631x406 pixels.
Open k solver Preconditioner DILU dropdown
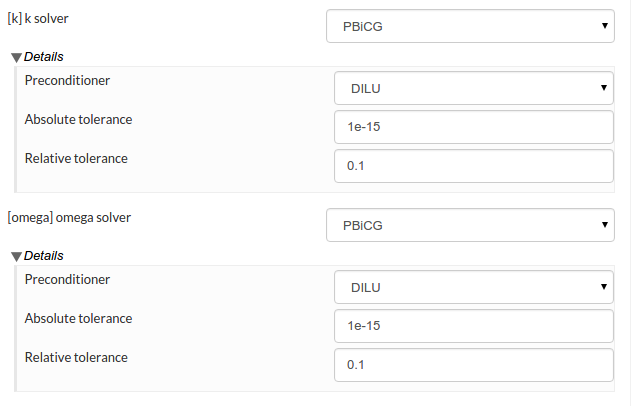[x=473, y=89]
